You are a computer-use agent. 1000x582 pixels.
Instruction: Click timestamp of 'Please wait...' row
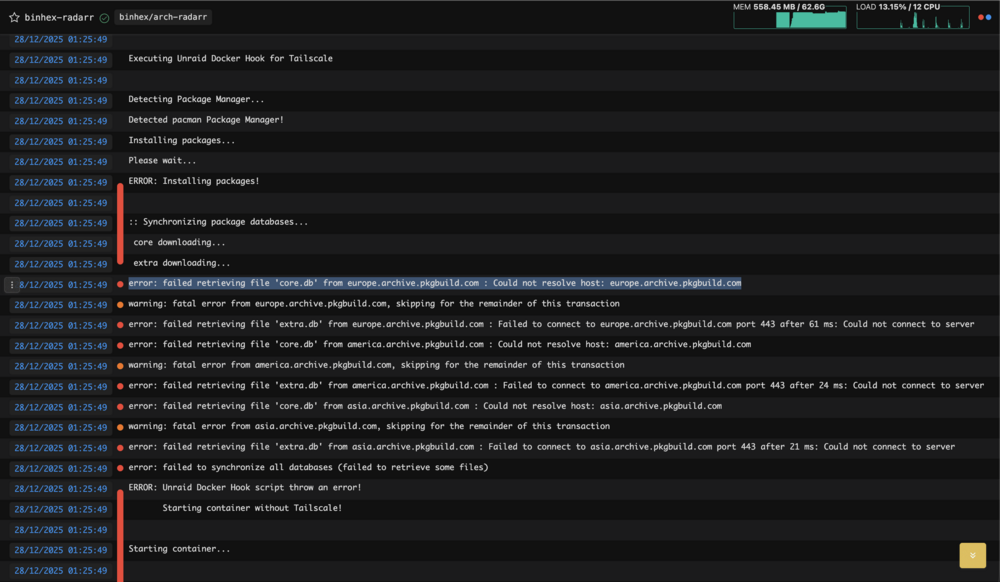[61, 162]
